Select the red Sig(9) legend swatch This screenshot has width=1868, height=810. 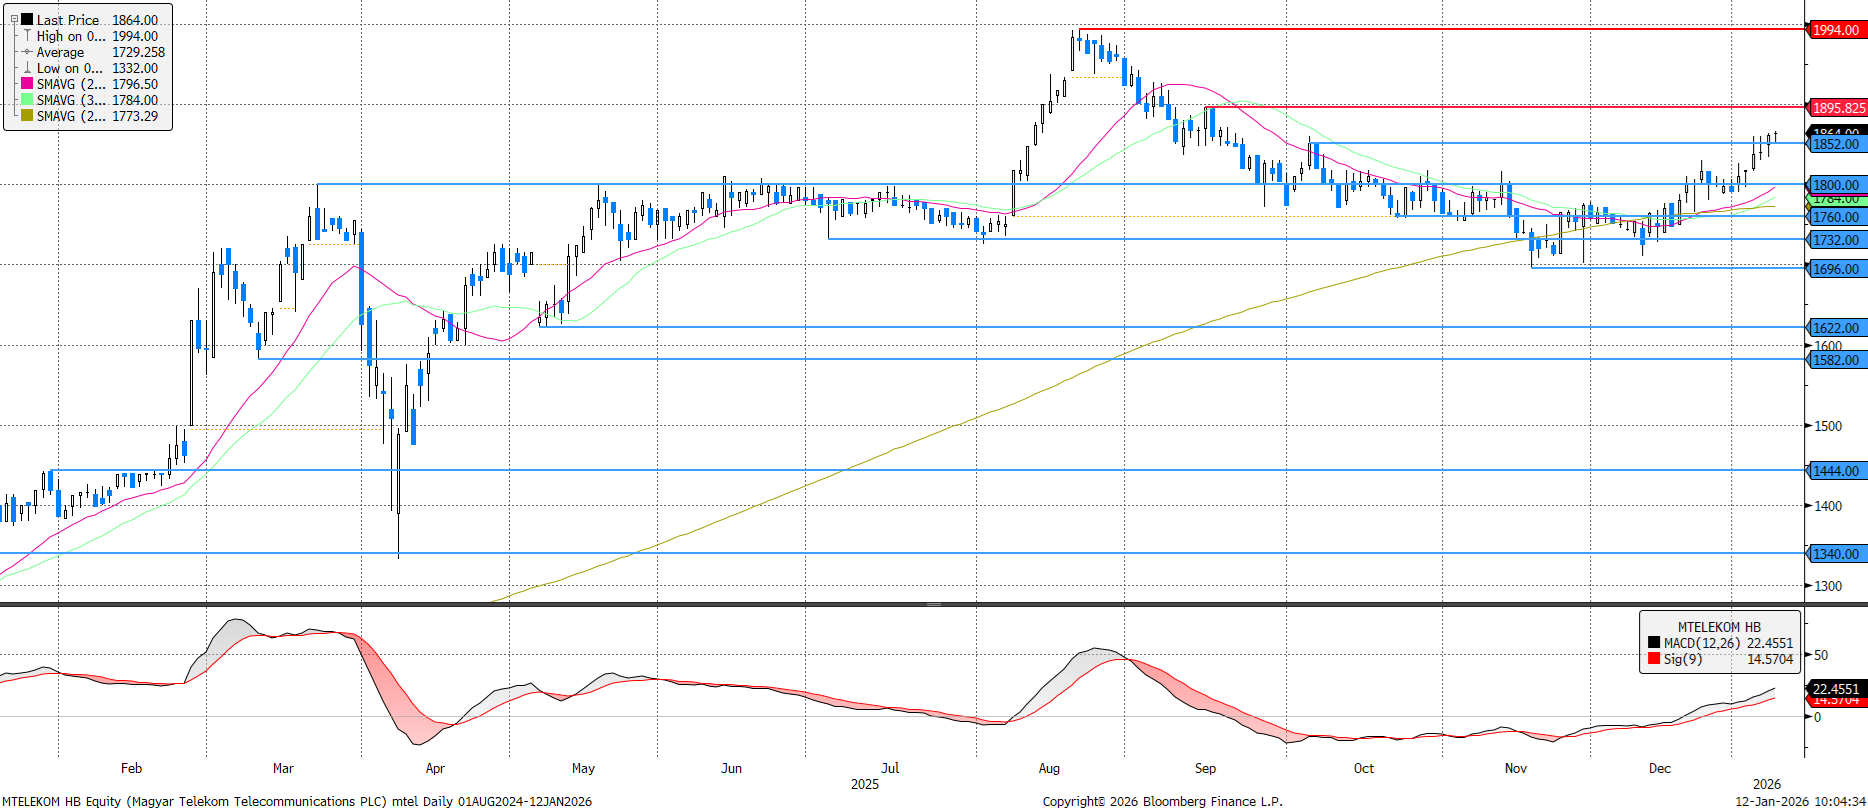click(1654, 659)
